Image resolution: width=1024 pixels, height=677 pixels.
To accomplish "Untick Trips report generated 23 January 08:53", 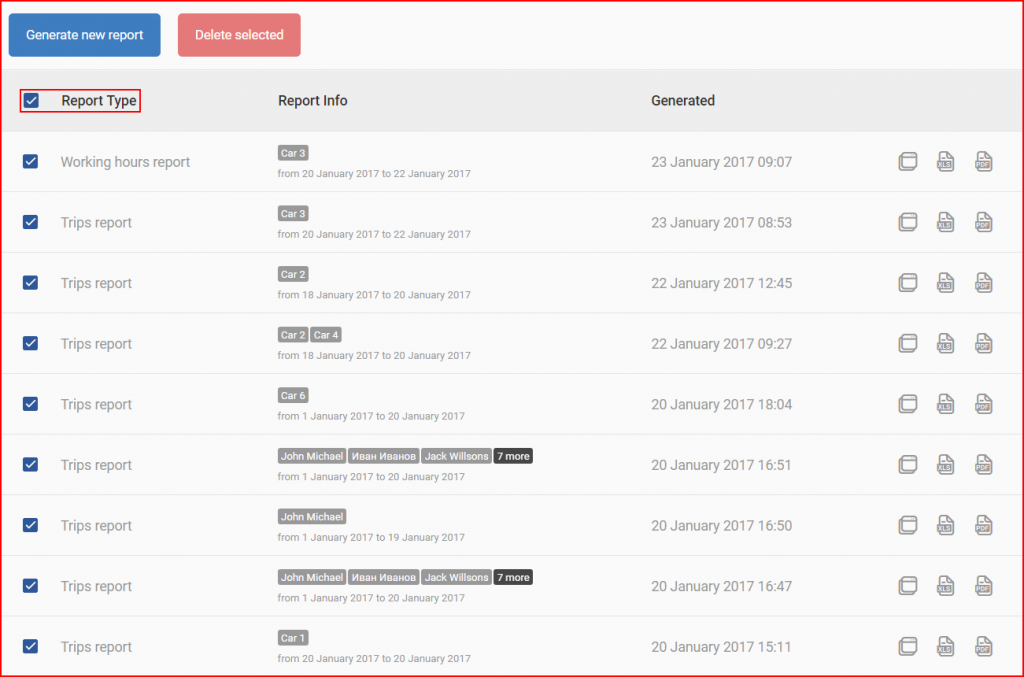I will pyautogui.click(x=31, y=222).
